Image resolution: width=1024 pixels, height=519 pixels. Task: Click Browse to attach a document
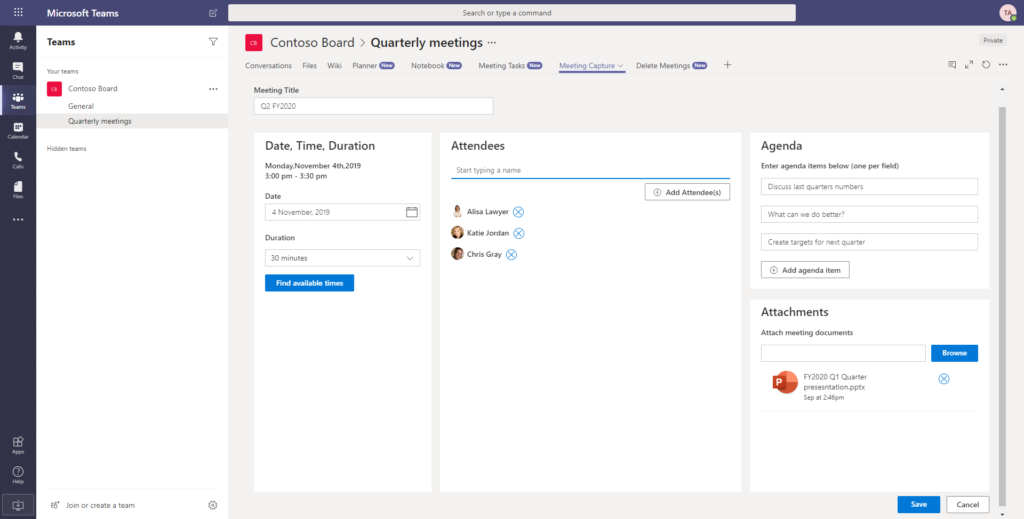pyautogui.click(x=954, y=353)
